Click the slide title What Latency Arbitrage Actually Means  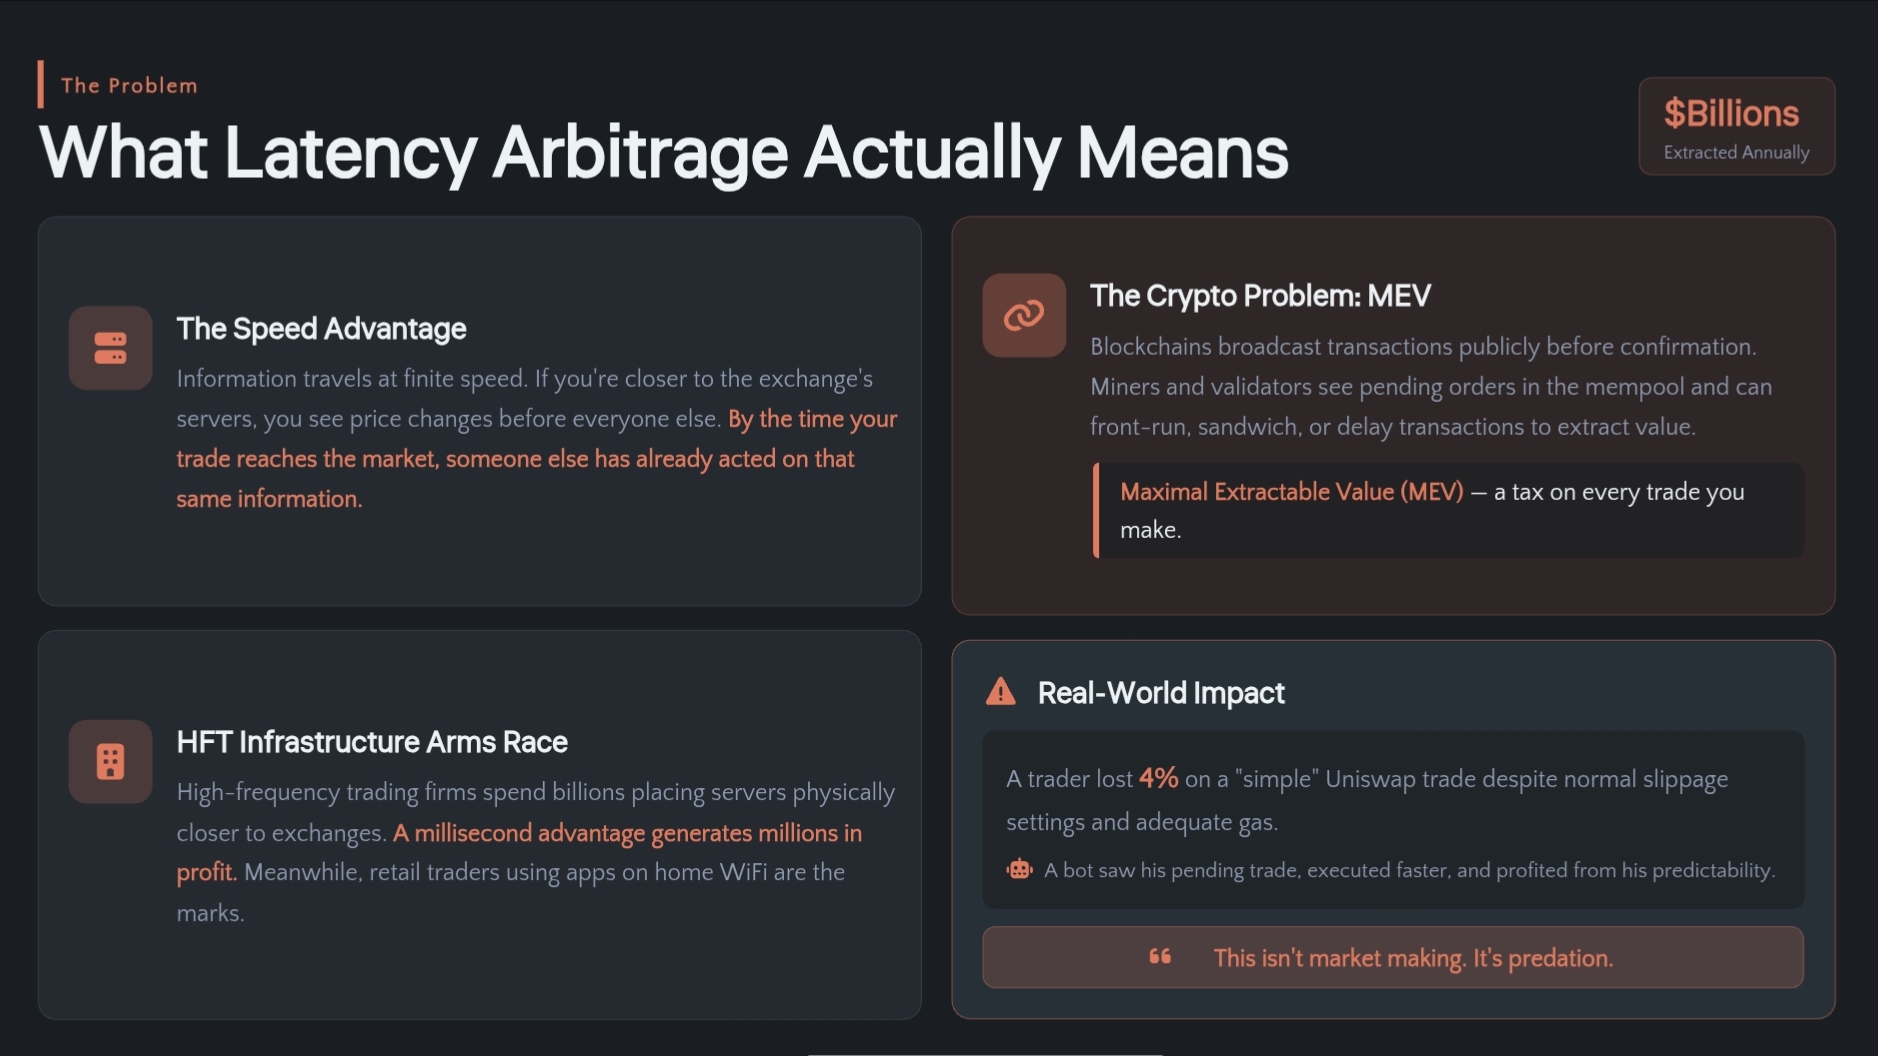(x=664, y=153)
